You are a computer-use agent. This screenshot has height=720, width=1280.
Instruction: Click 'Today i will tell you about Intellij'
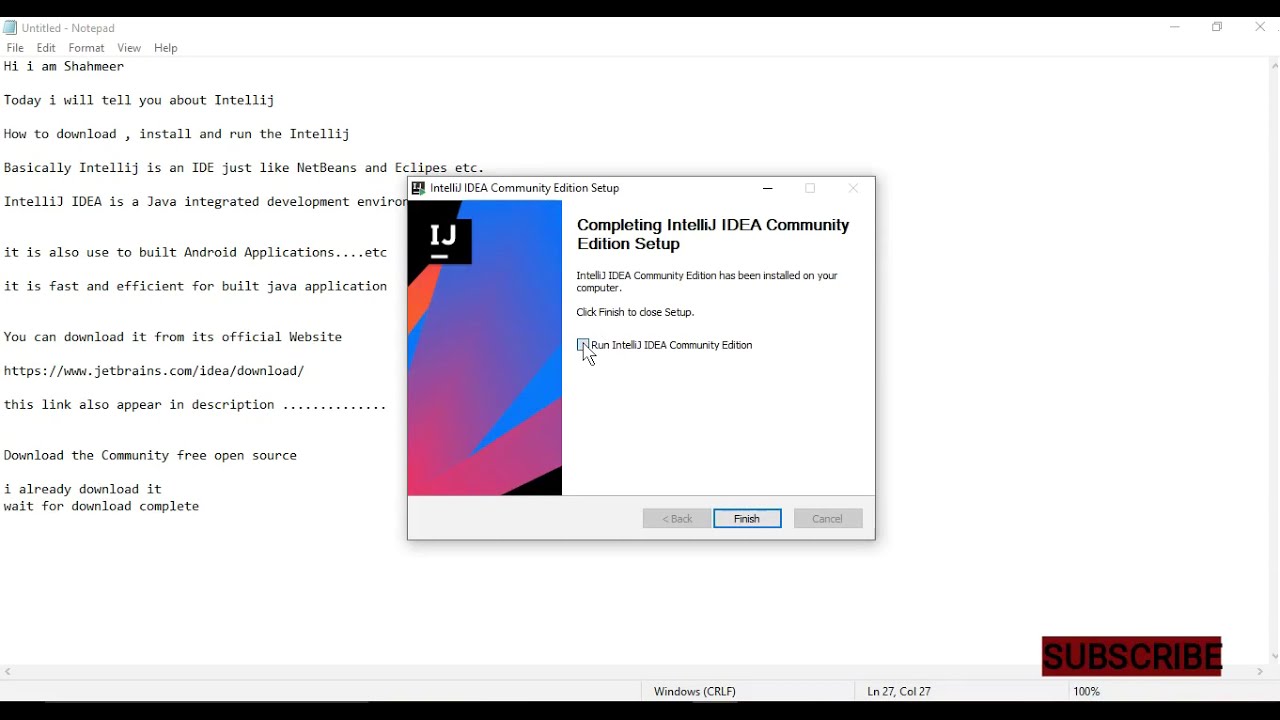pyautogui.click(x=139, y=101)
